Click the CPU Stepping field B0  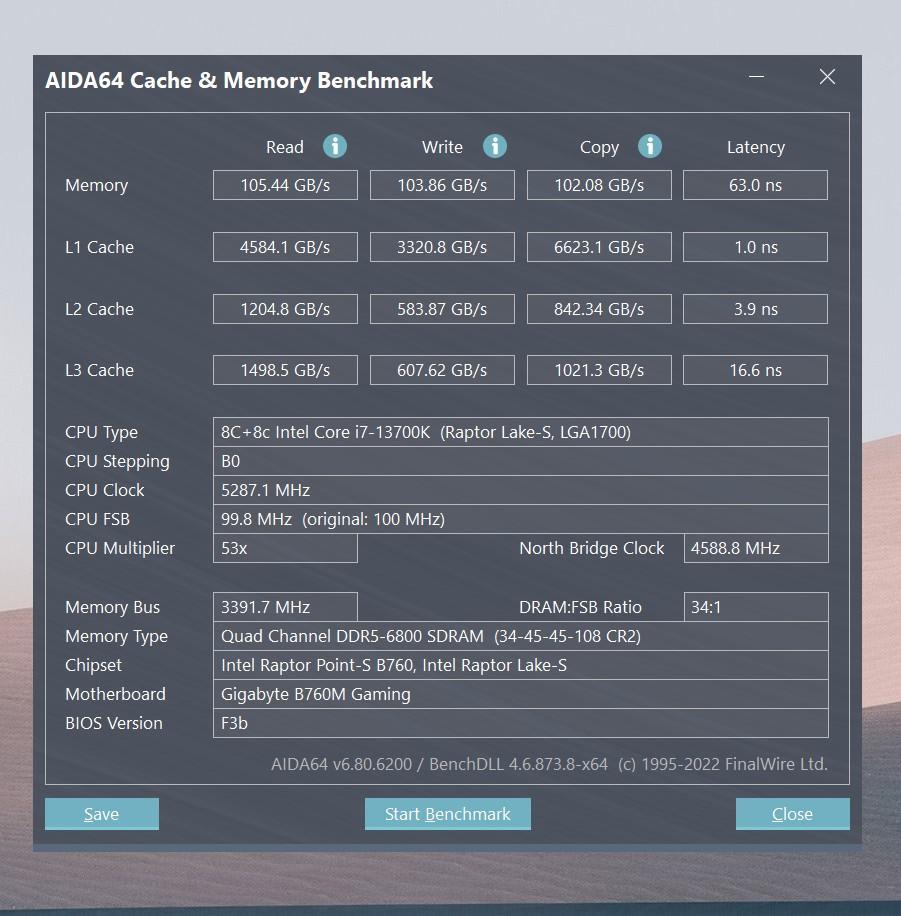coord(521,462)
